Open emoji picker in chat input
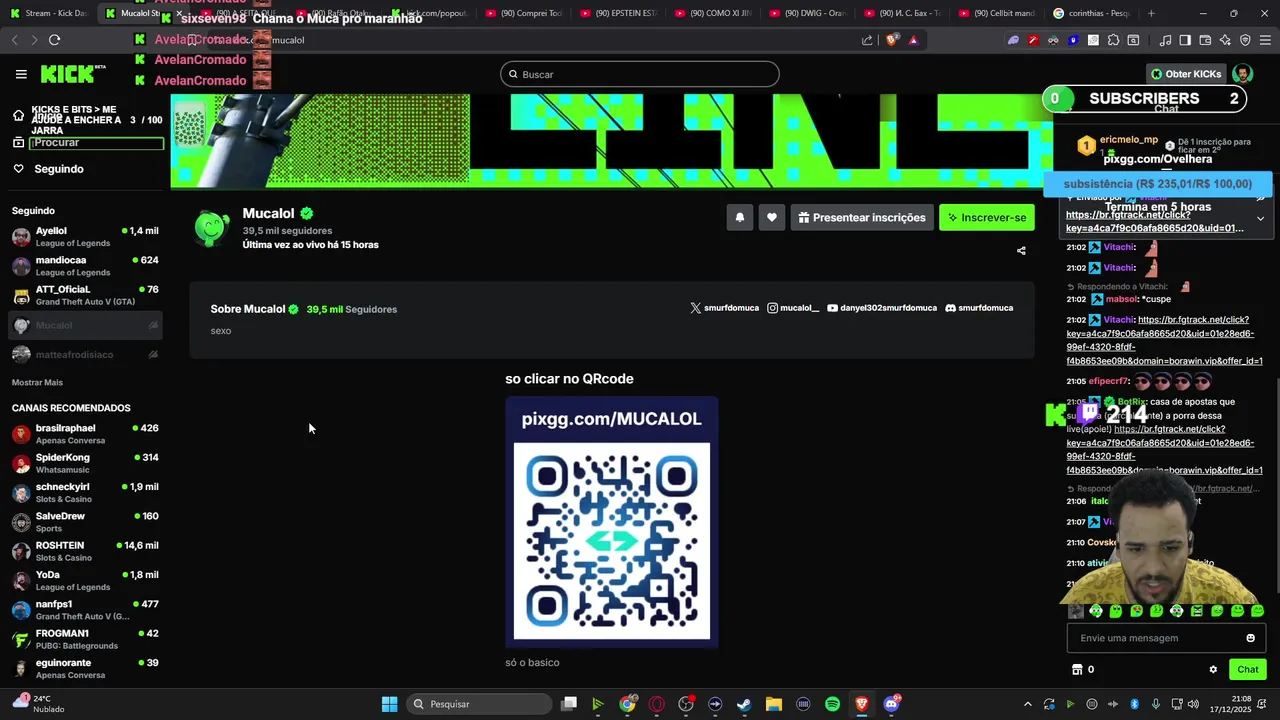 (x=1250, y=638)
